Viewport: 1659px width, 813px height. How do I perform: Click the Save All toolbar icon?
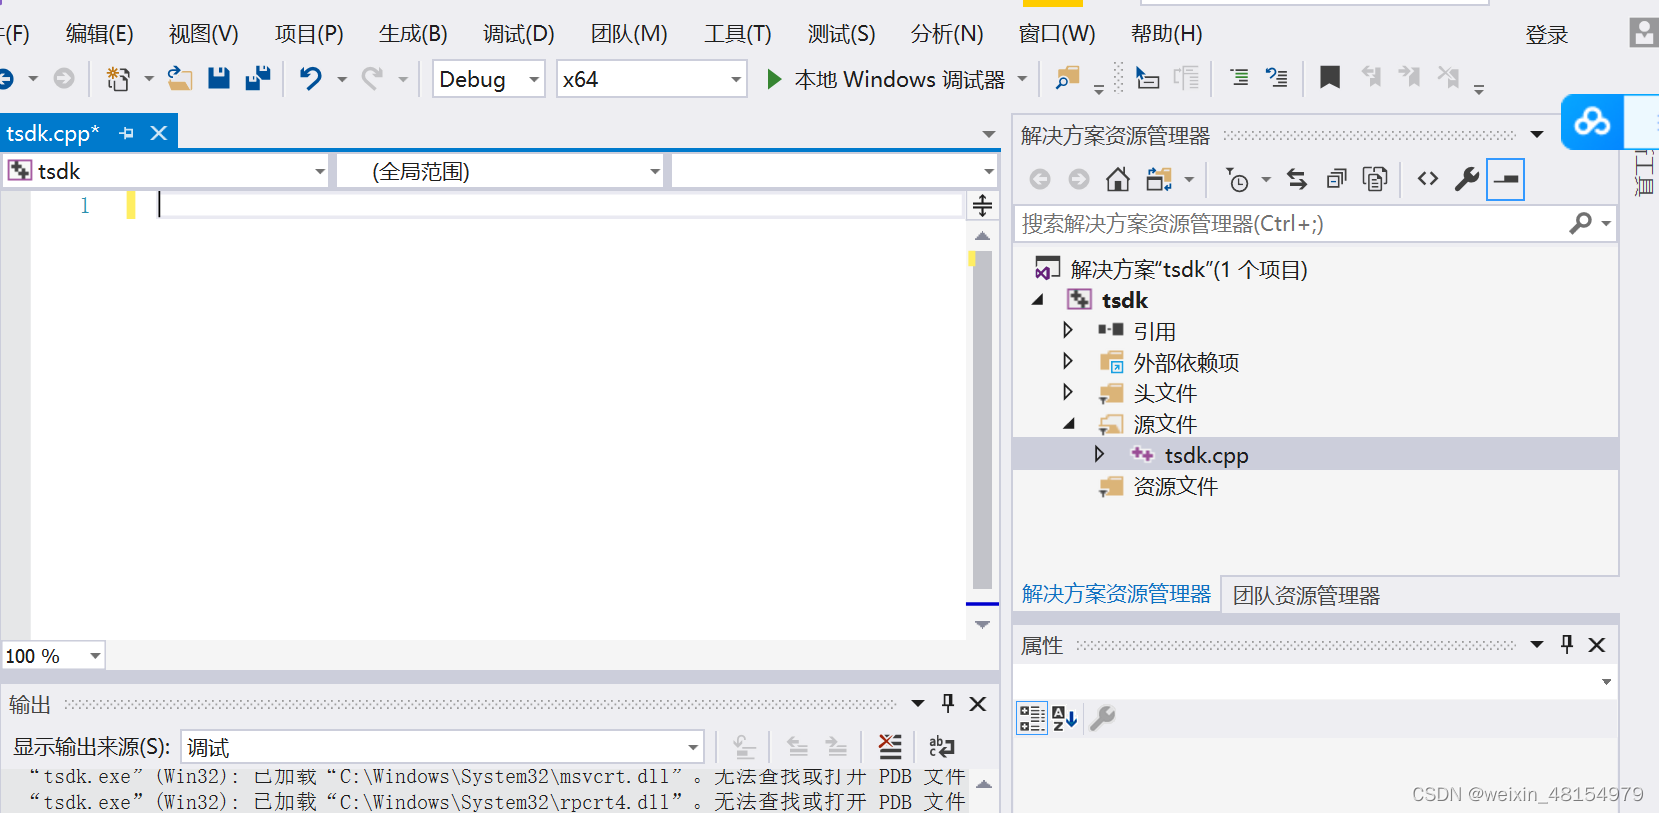(x=258, y=78)
